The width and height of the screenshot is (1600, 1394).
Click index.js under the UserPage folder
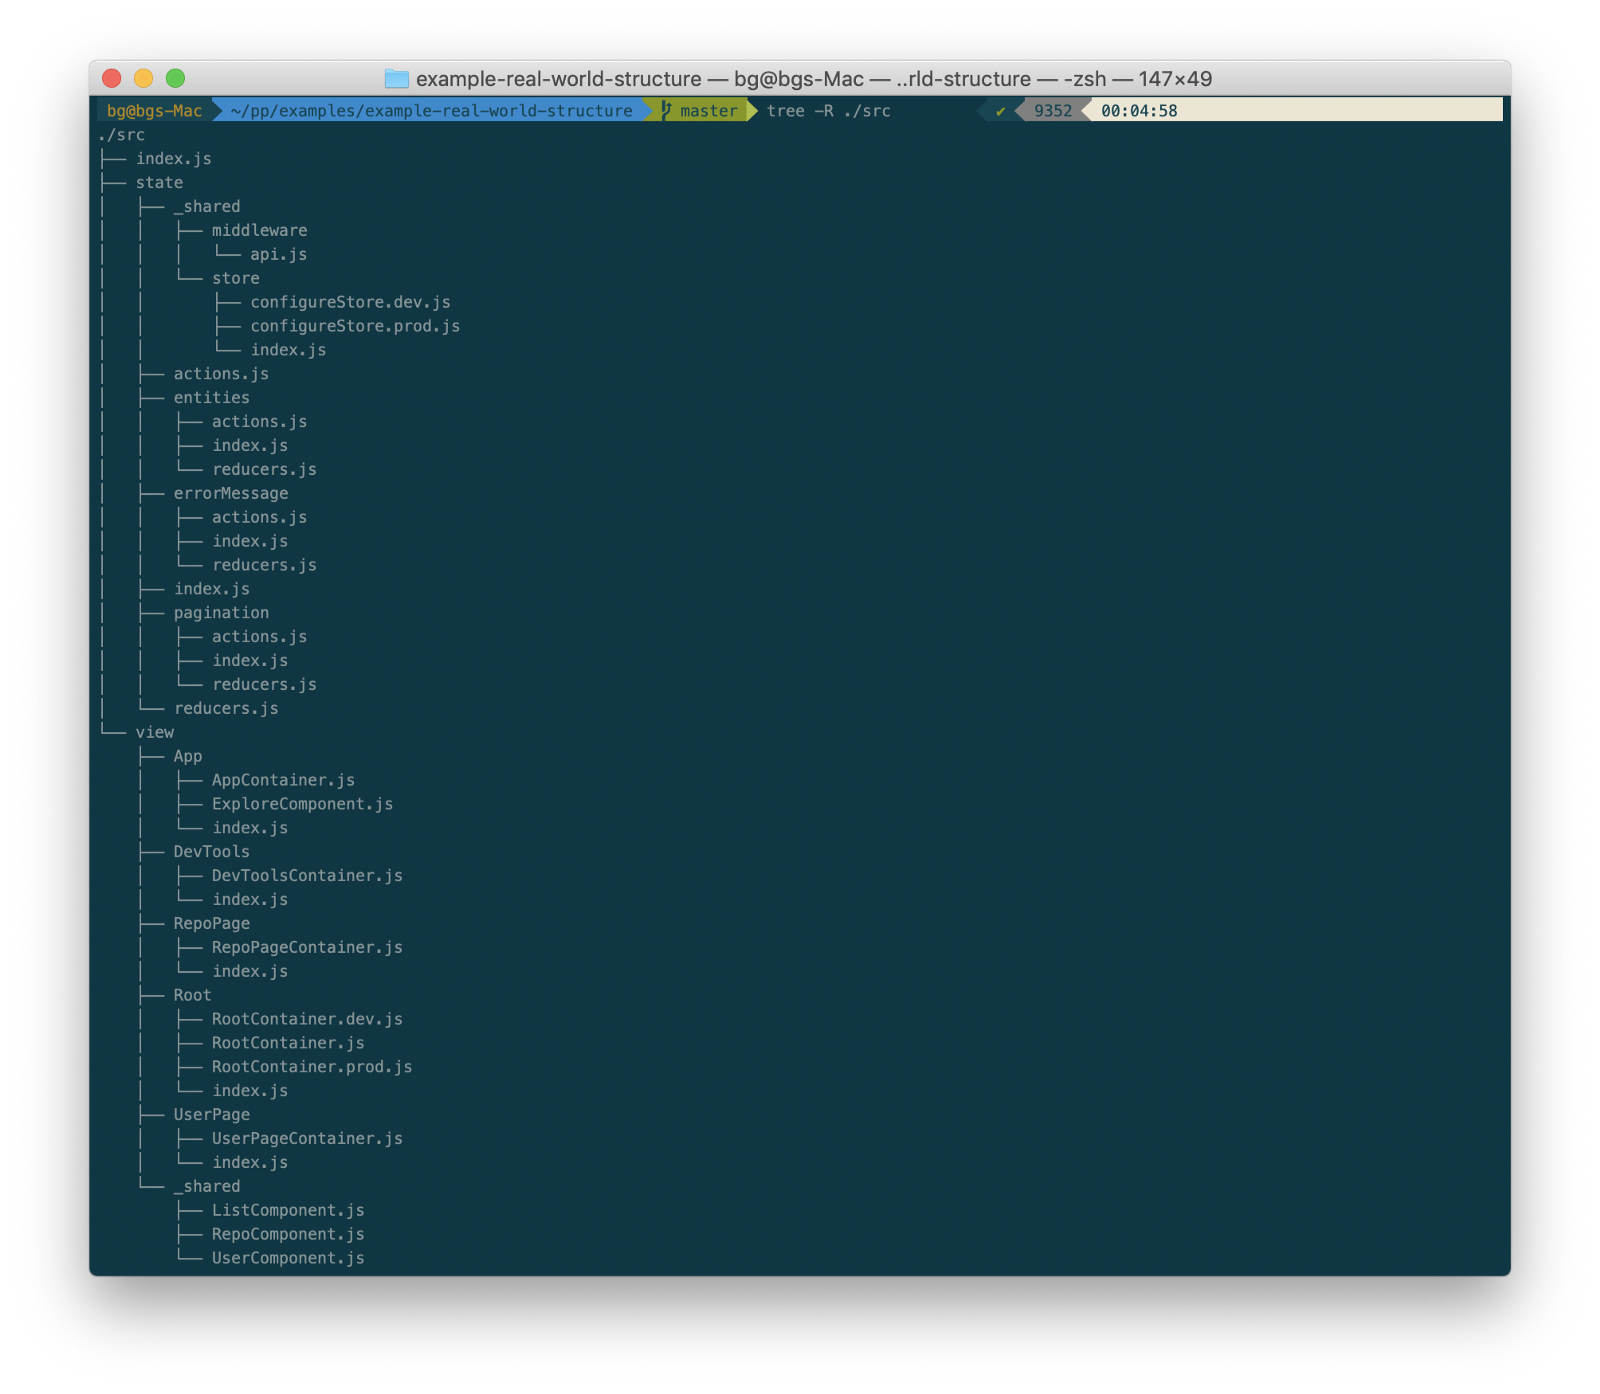(x=251, y=1163)
